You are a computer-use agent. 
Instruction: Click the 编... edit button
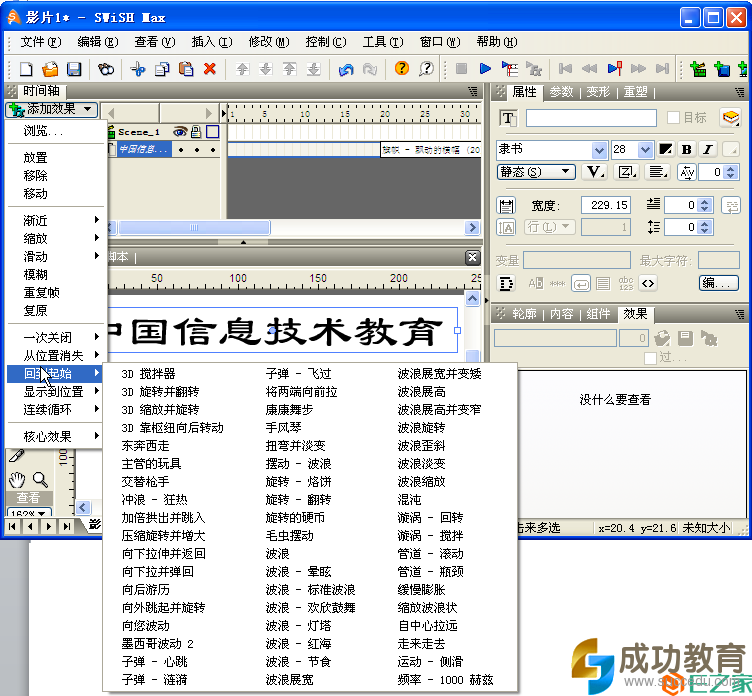718,283
